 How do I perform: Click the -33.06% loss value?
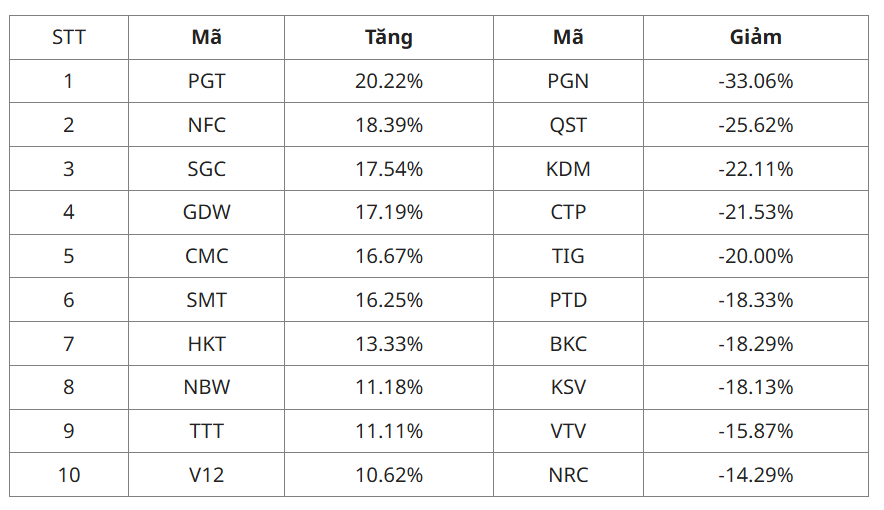coord(755,81)
